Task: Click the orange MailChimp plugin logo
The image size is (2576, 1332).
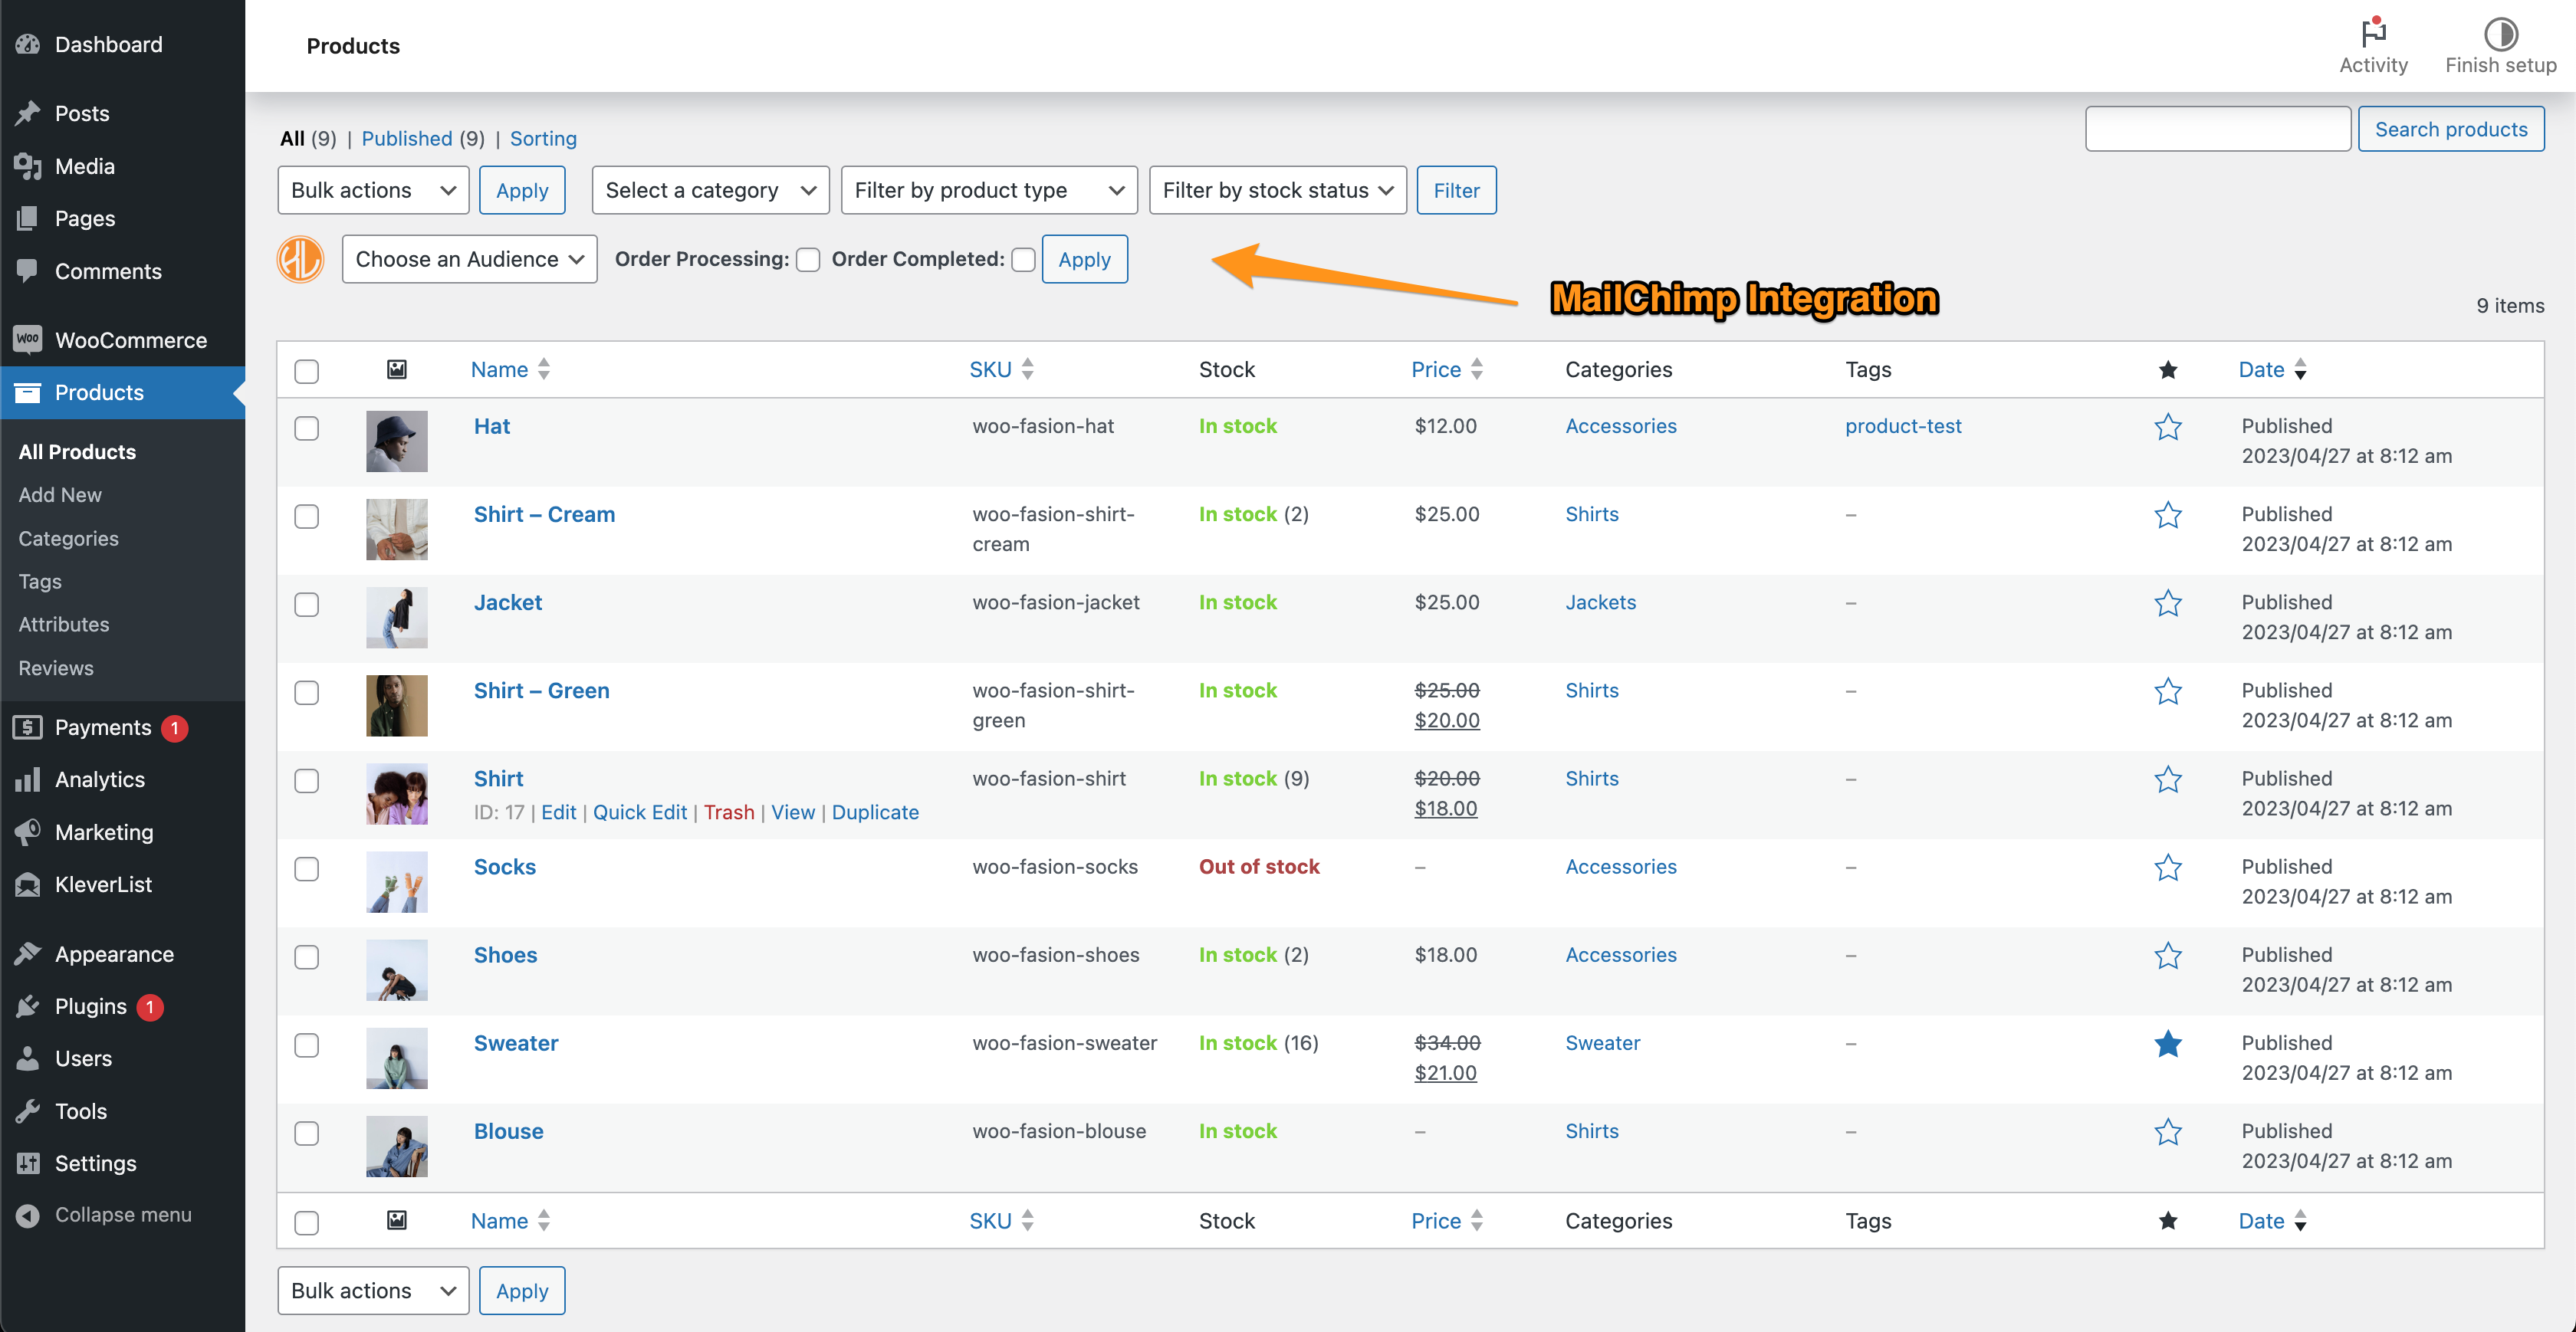Action: tap(300, 260)
